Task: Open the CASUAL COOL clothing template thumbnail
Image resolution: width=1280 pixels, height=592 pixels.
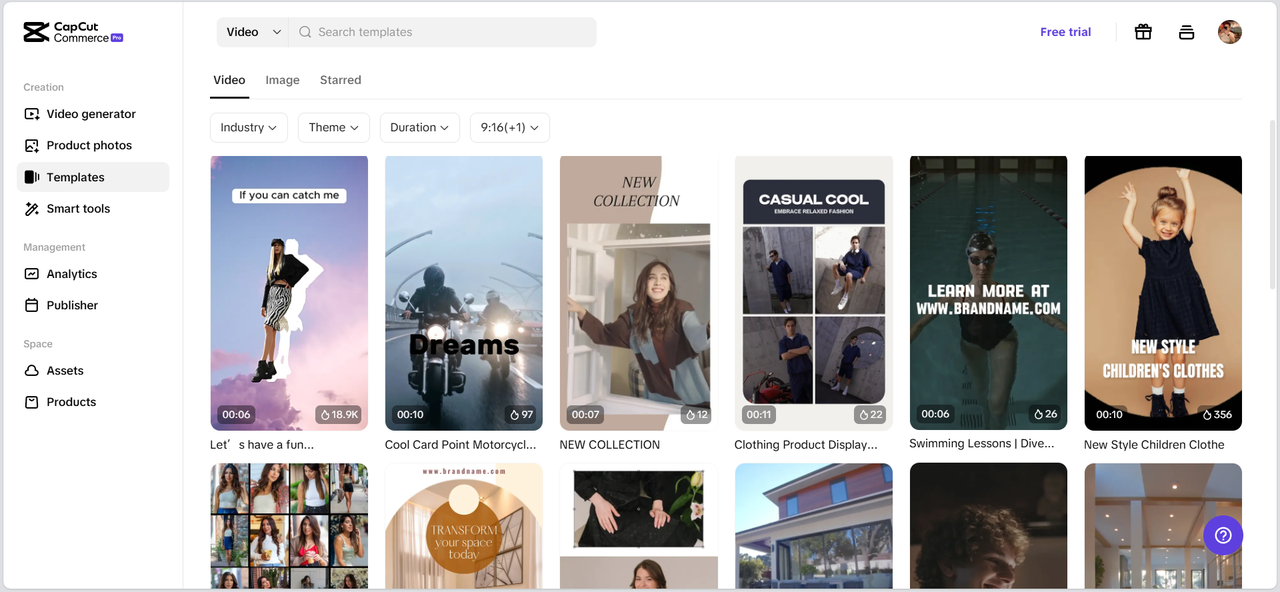Action: (x=813, y=293)
